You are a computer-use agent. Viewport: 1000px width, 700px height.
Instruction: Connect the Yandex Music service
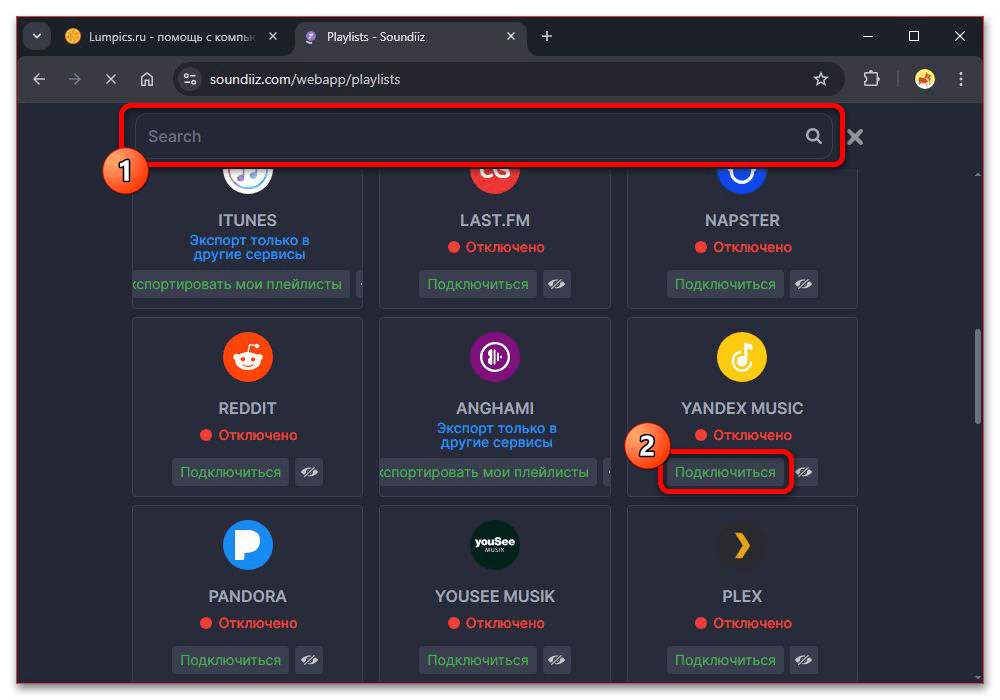point(725,472)
